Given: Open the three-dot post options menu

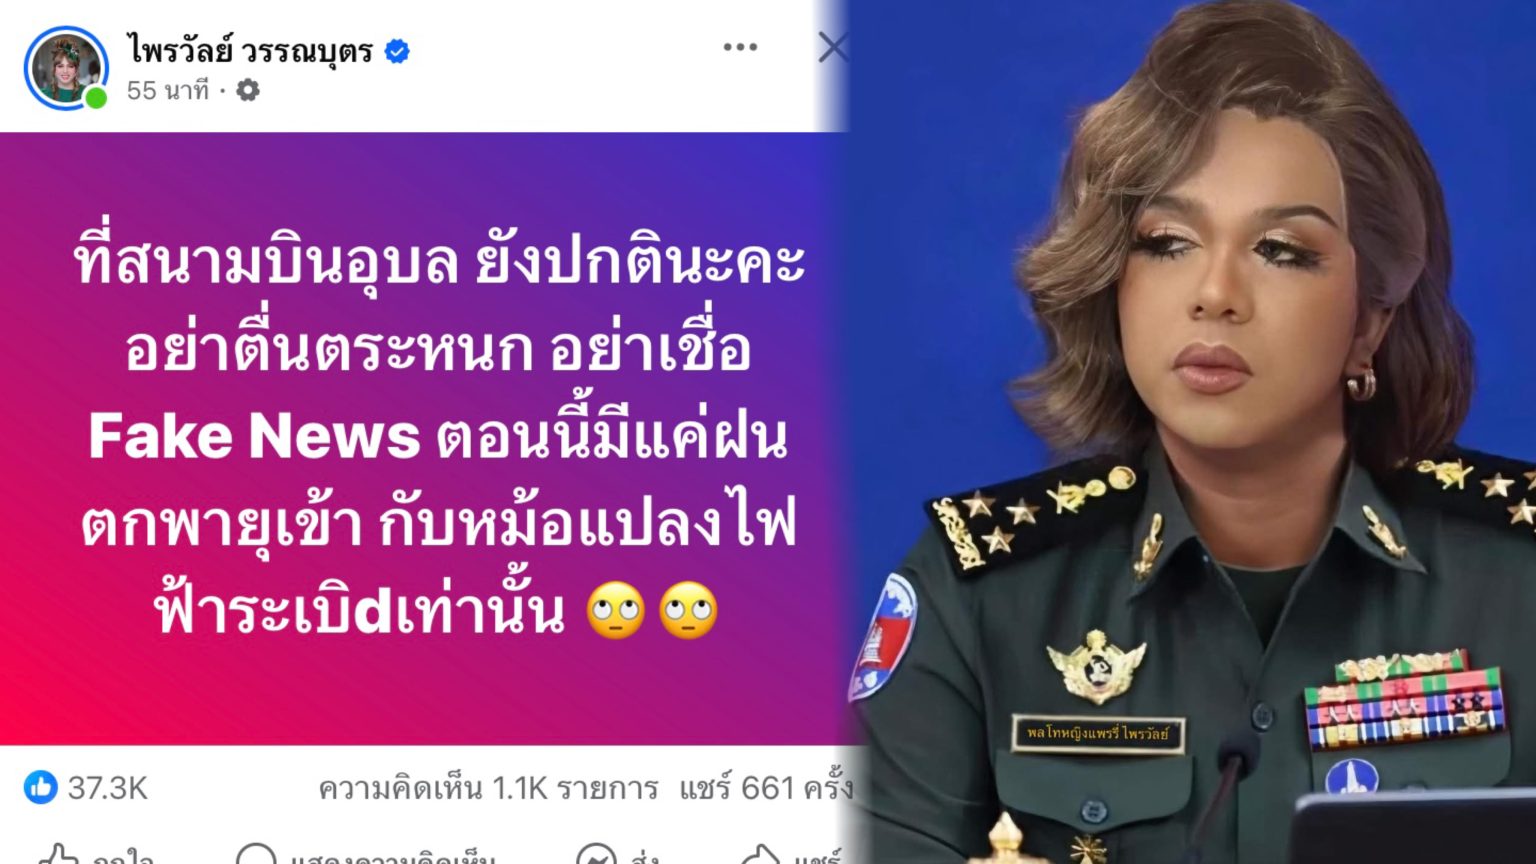Looking at the screenshot, I should click(740, 47).
